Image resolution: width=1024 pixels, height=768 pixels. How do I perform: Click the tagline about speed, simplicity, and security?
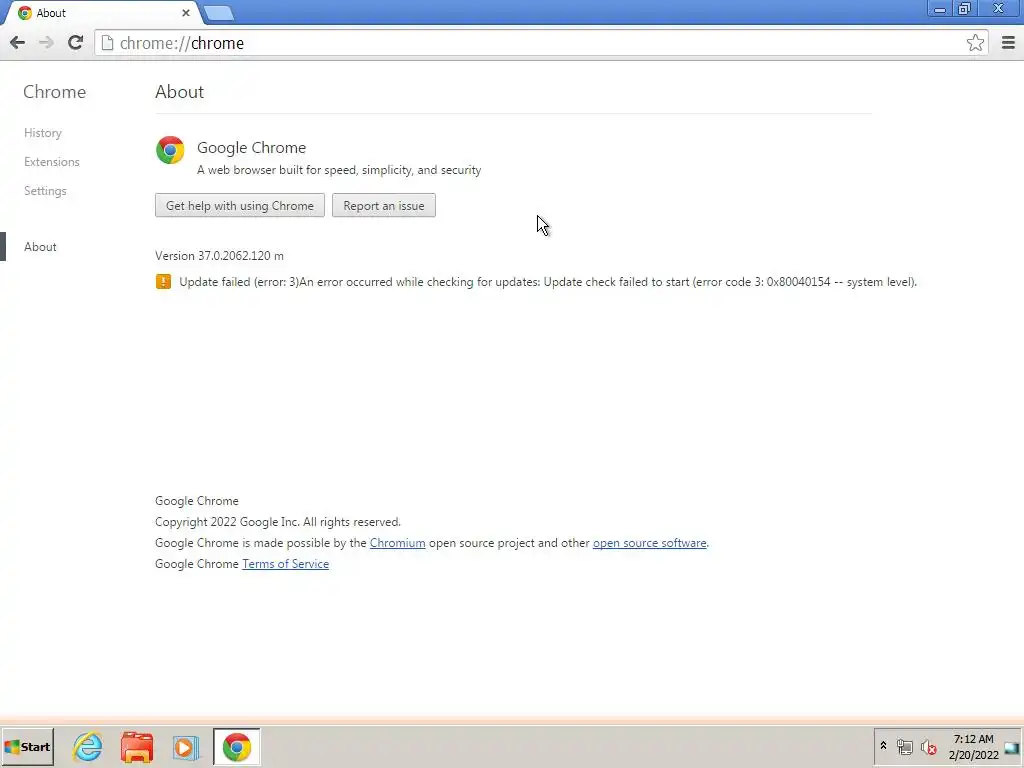(339, 170)
